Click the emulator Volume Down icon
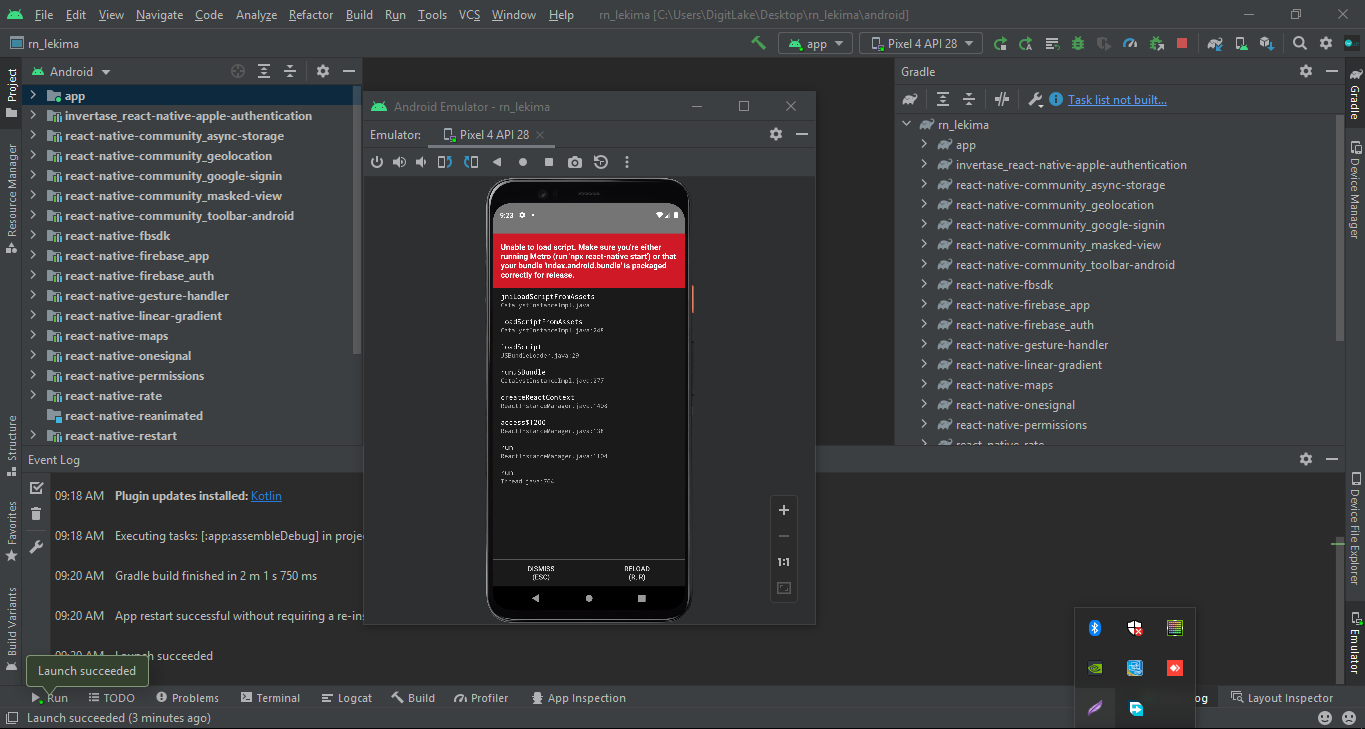The height and width of the screenshot is (729, 1365). click(421, 162)
